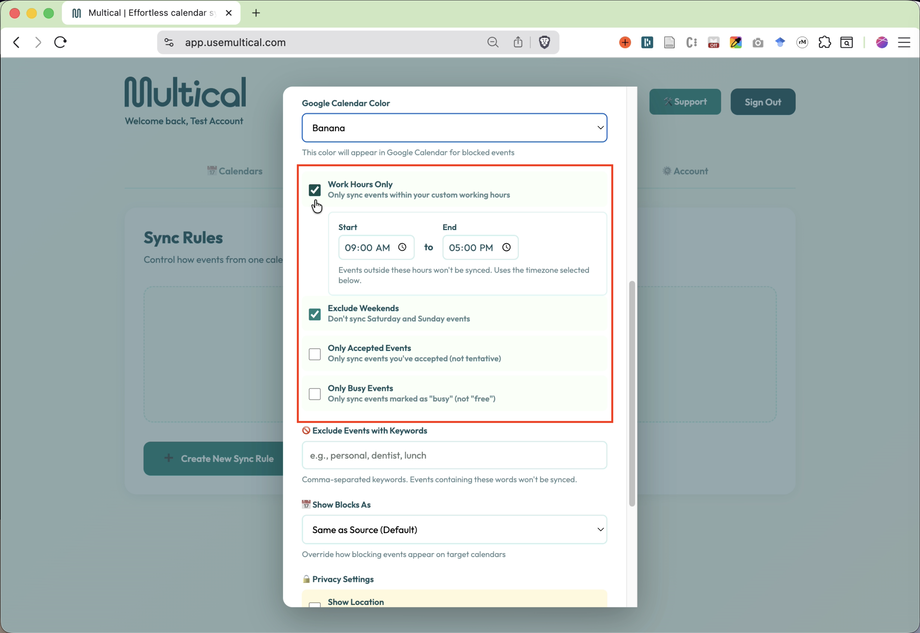This screenshot has width=920, height=633.
Task: Disable the Work Hours Only checkbox
Action: (x=315, y=189)
